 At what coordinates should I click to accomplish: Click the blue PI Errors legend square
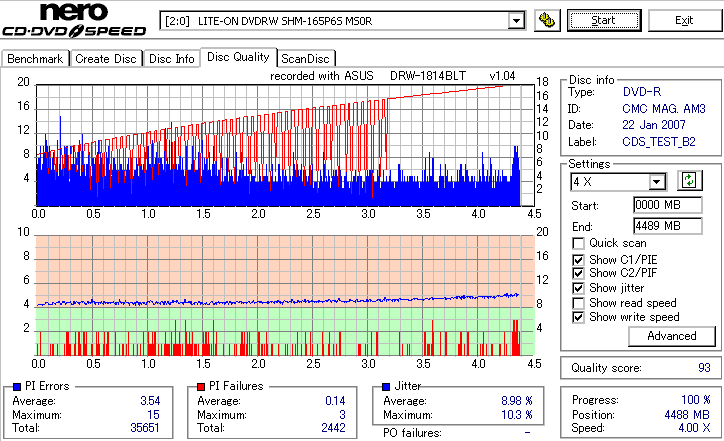click(x=17, y=387)
